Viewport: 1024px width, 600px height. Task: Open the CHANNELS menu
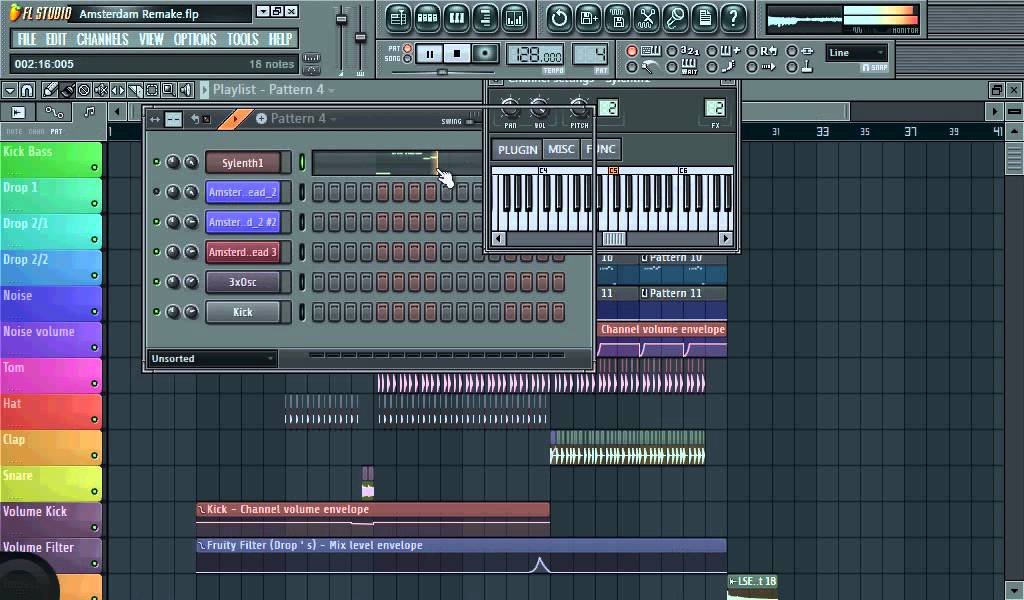103,39
